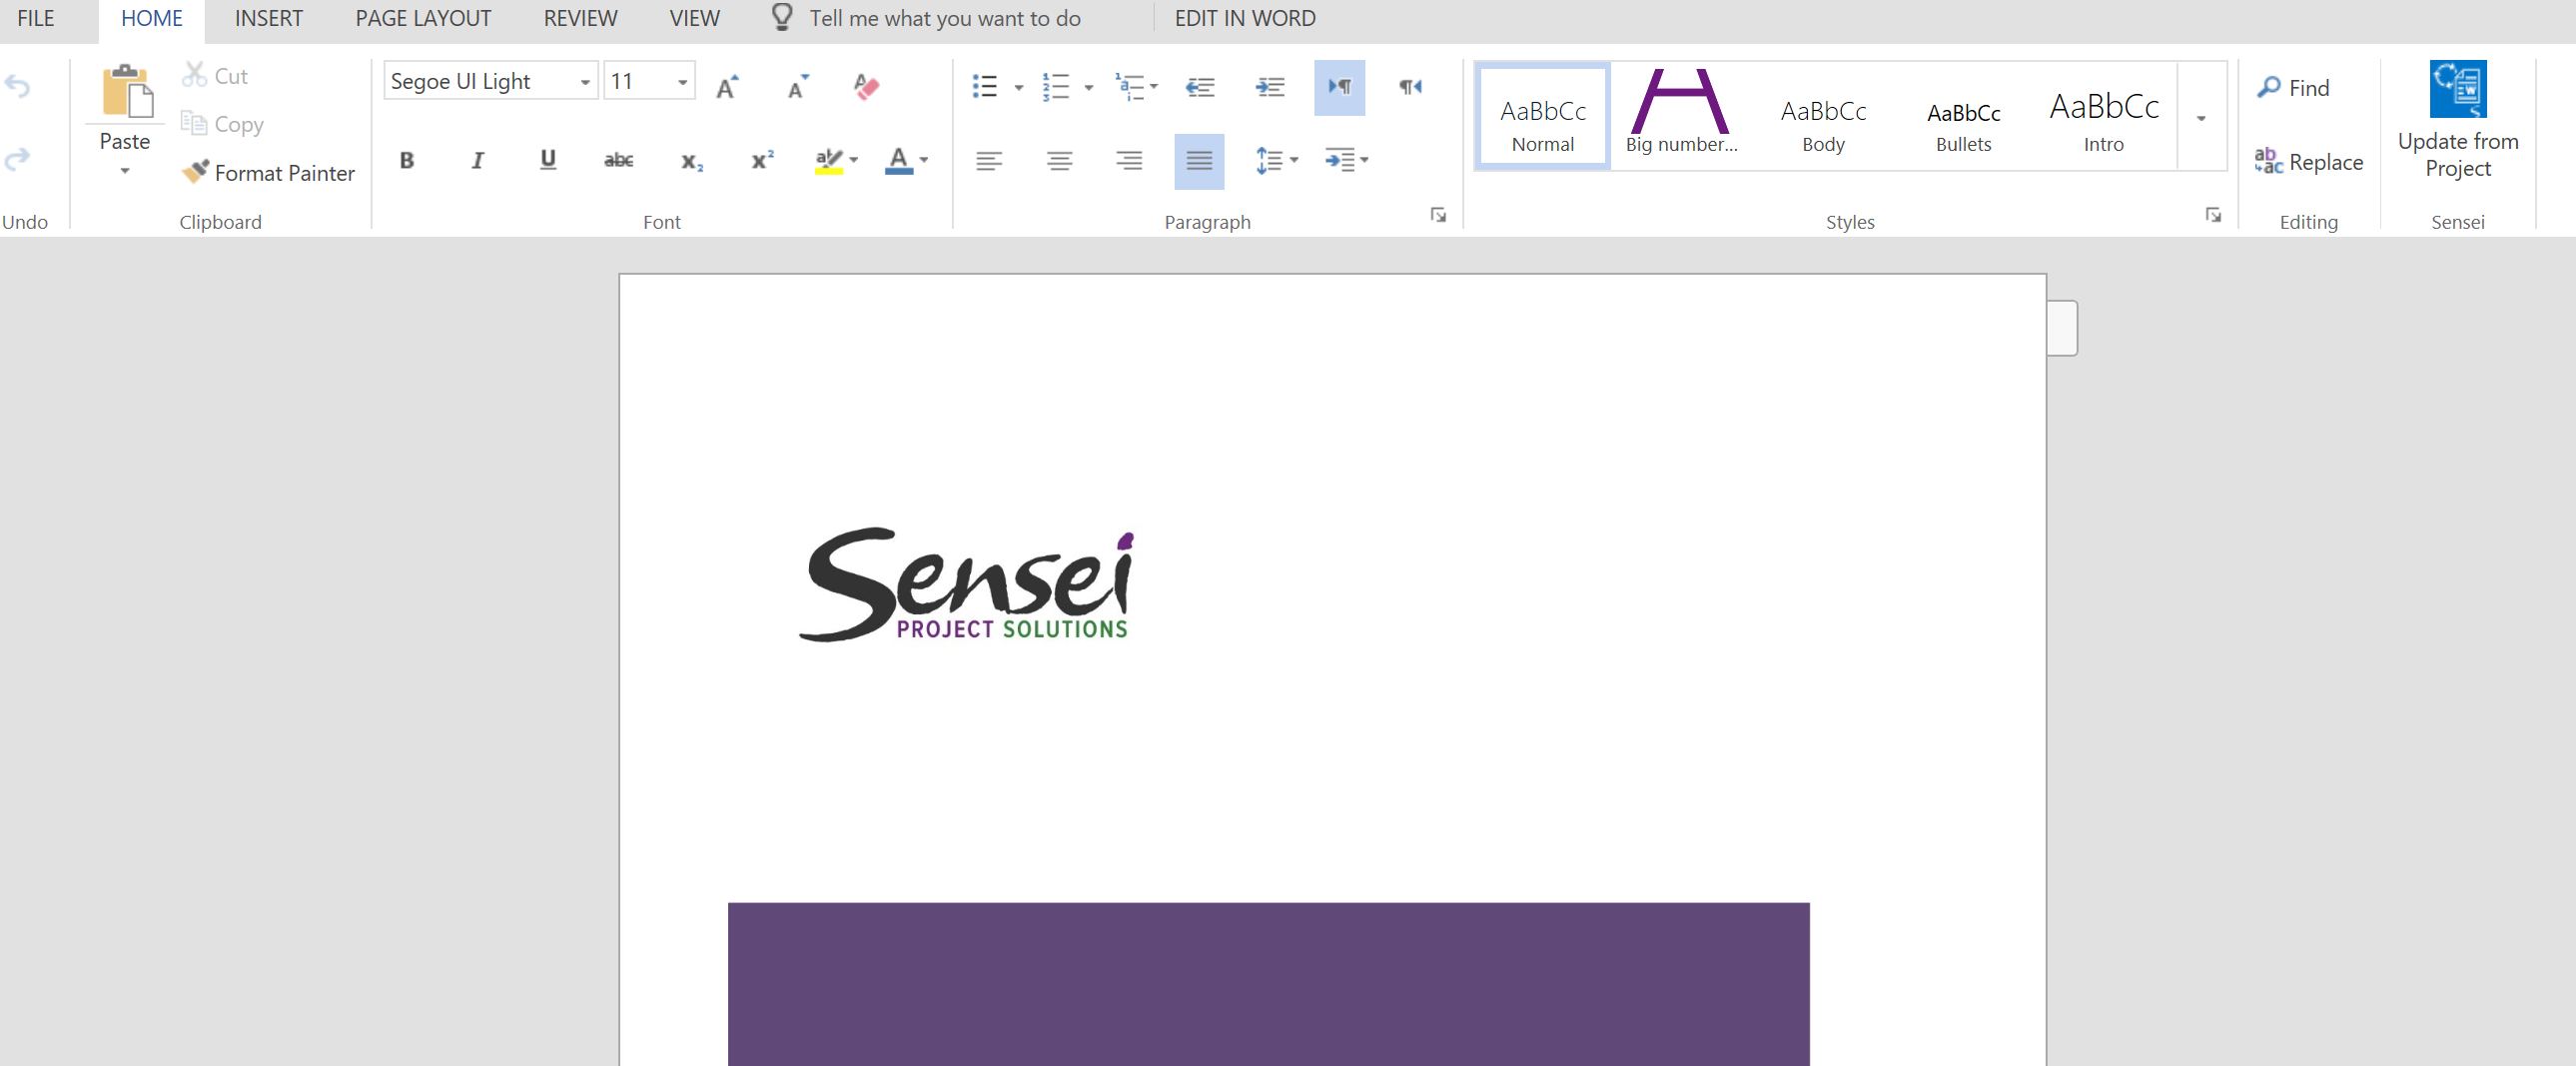Toggle bold formatting
Image resolution: width=2576 pixels, height=1066 pixels.
point(407,160)
